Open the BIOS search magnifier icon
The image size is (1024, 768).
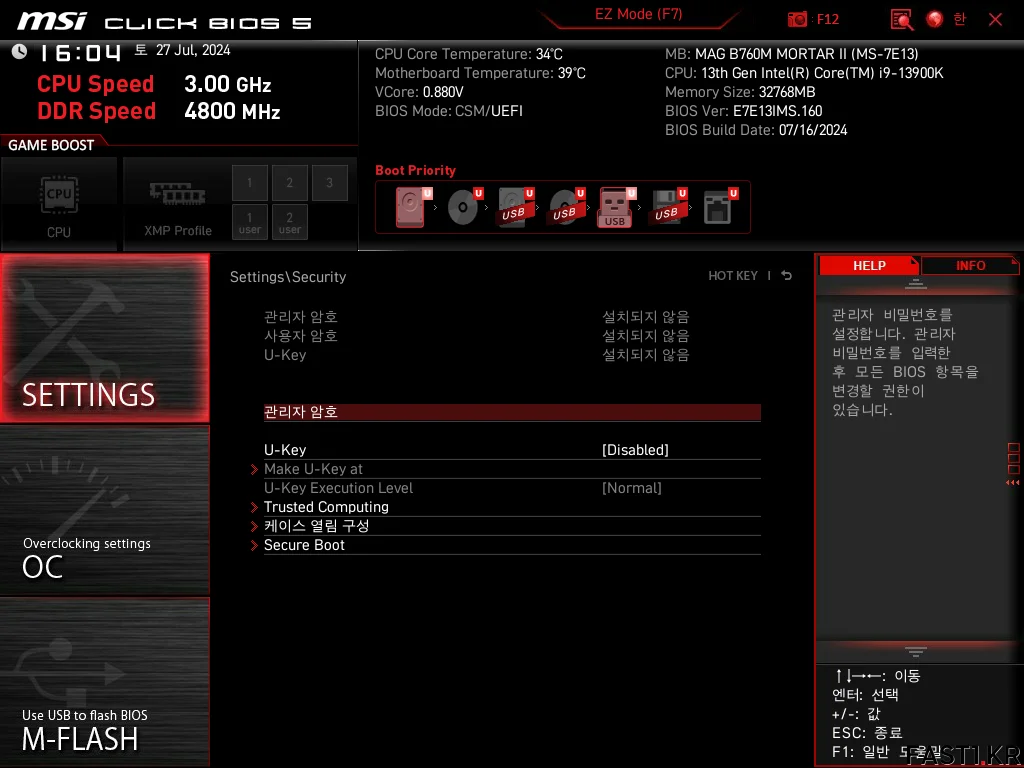pos(902,20)
